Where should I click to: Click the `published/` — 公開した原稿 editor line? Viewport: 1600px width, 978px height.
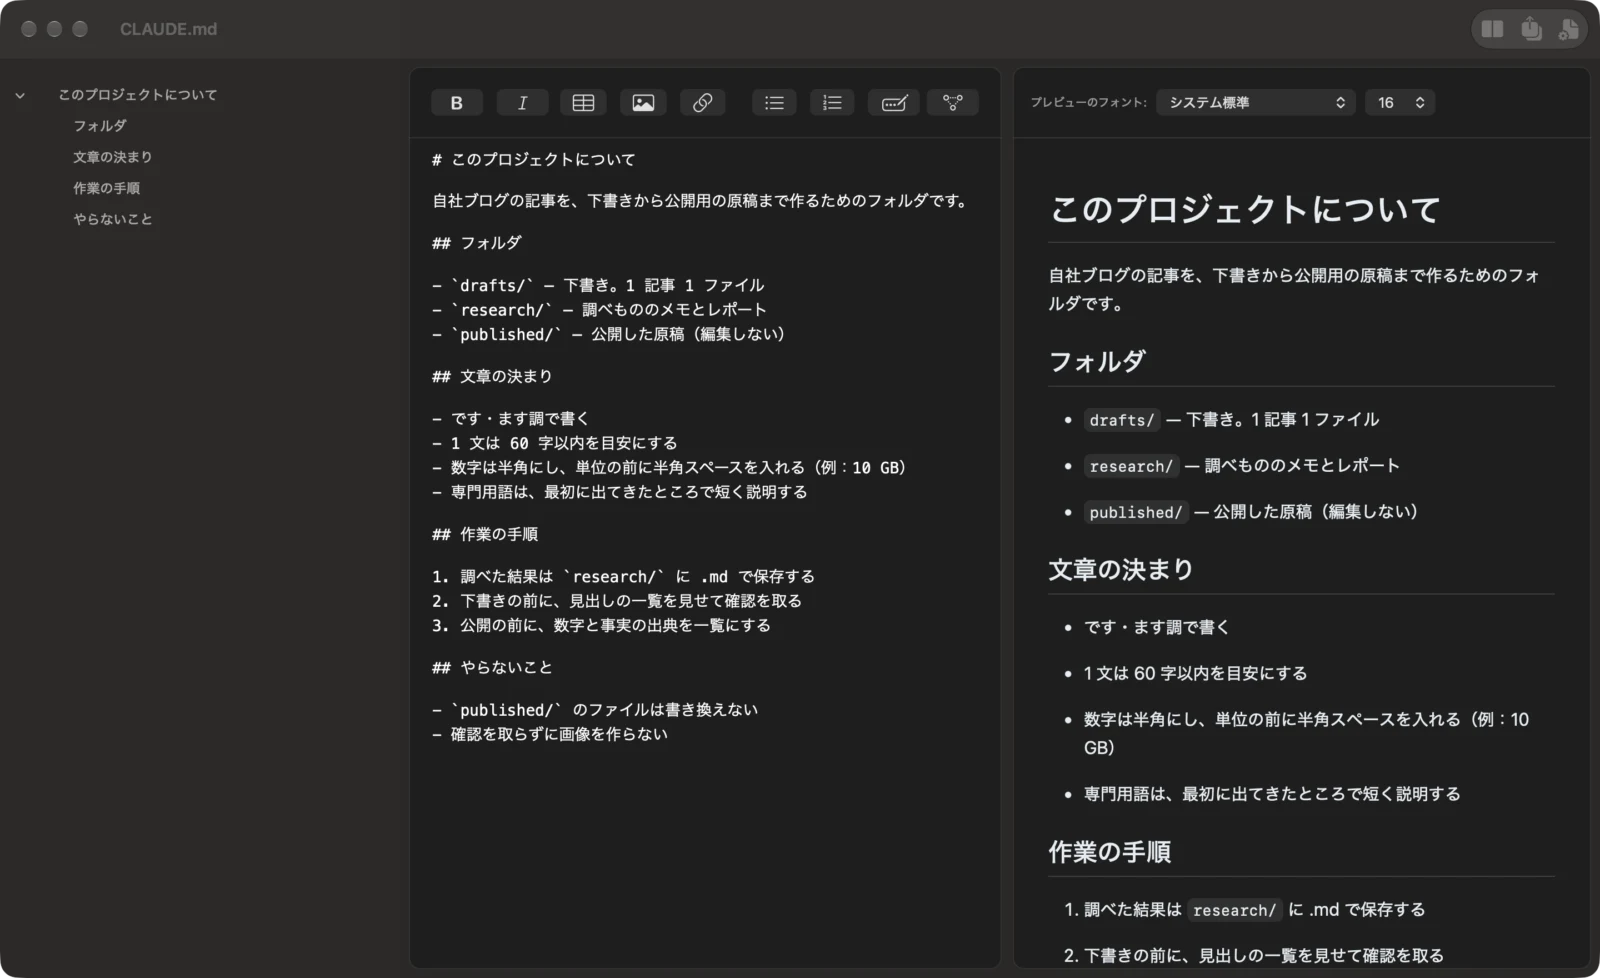(x=608, y=335)
